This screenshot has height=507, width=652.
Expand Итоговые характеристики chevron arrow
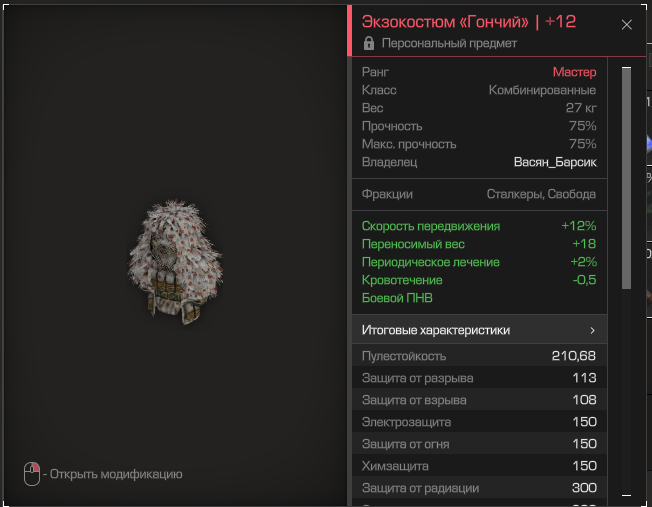pyautogui.click(x=592, y=330)
